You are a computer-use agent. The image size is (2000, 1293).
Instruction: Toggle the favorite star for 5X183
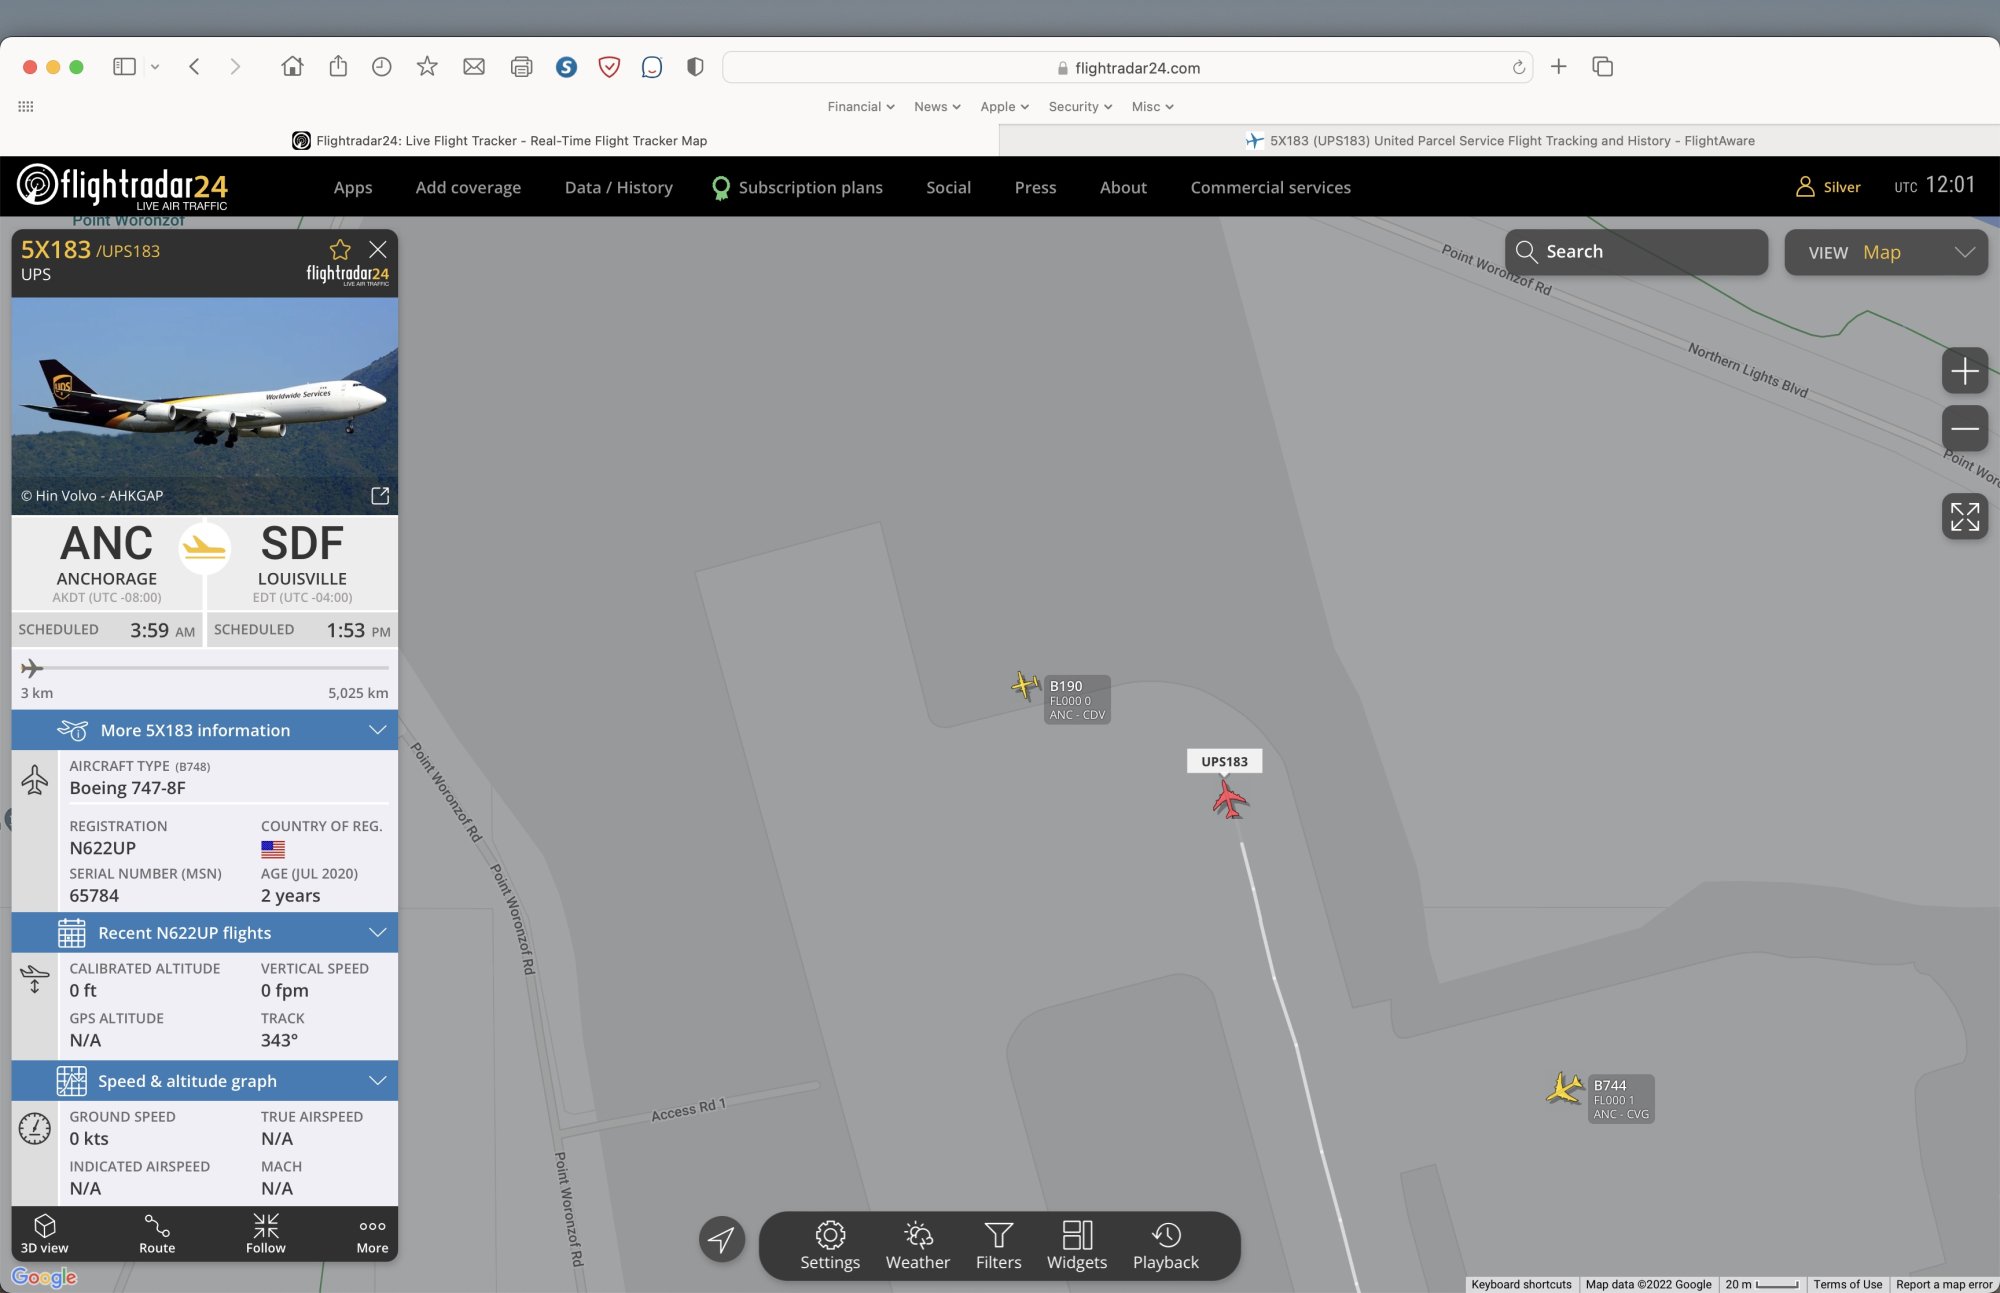[x=340, y=250]
